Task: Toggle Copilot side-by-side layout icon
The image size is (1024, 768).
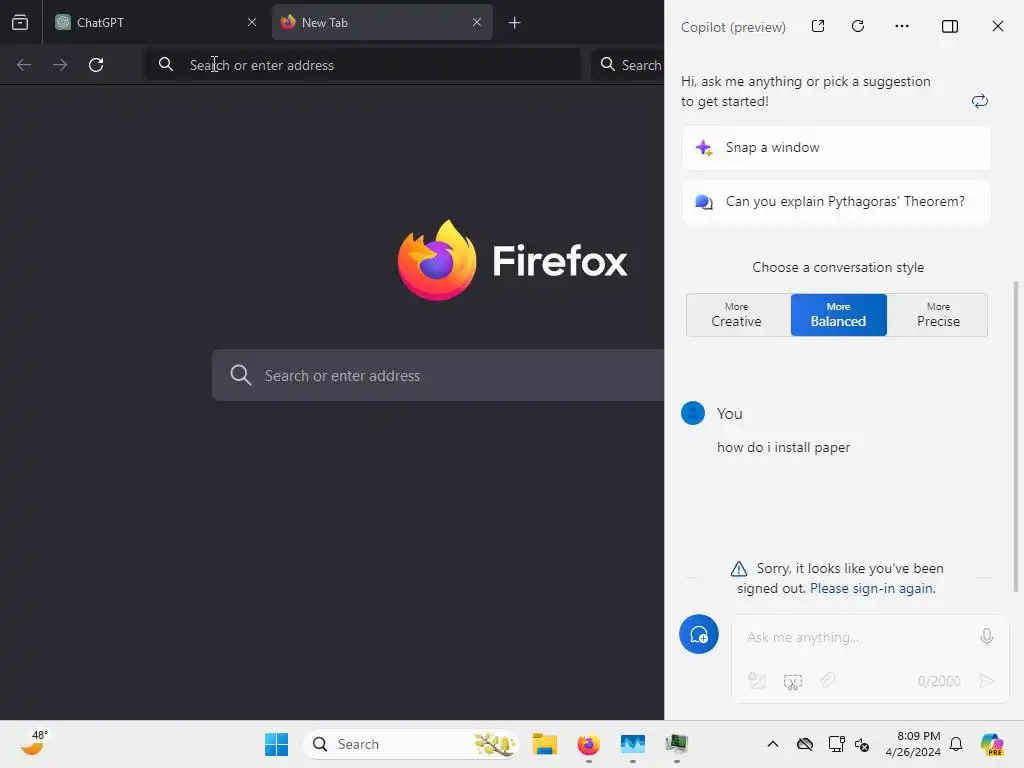Action: [x=950, y=26]
